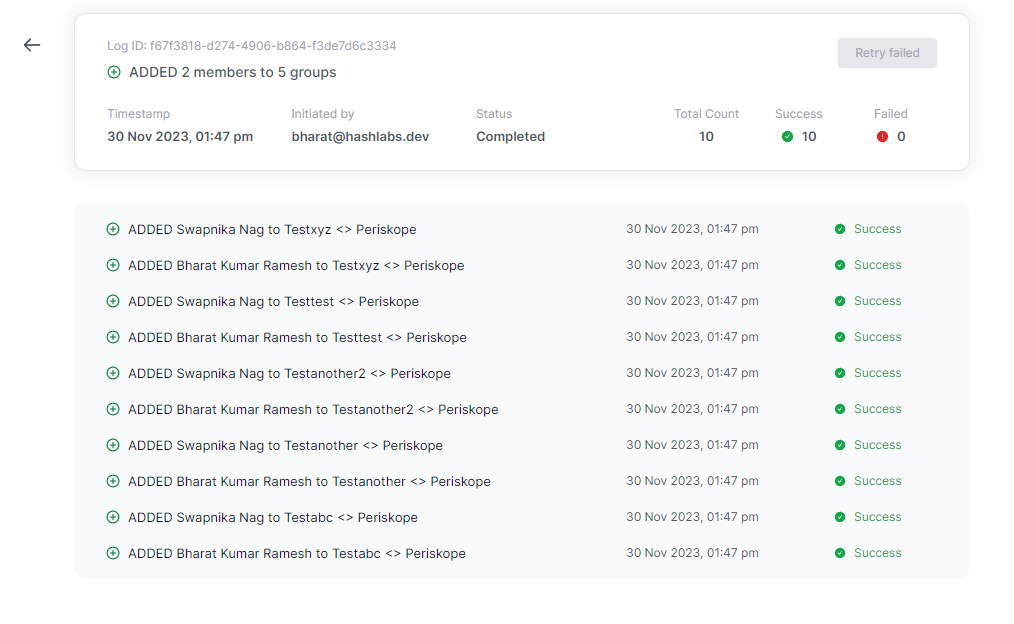Click plus icon on Bharat Kumar Ramesh to Testanother2 row
Image resolution: width=1014 pixels, height=624 pixels.
113,409
